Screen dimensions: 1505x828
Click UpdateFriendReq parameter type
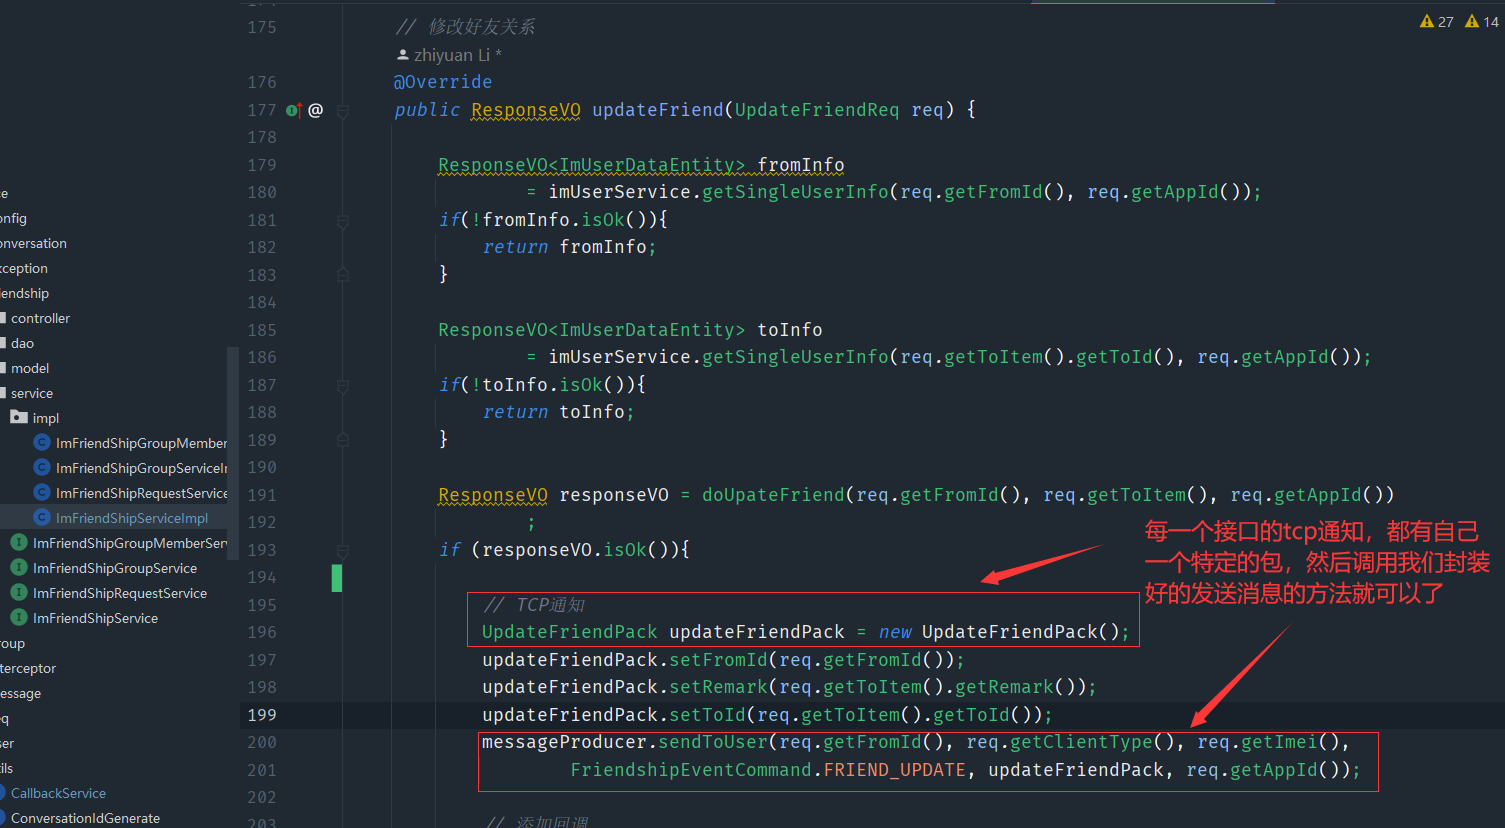[817, 110]
